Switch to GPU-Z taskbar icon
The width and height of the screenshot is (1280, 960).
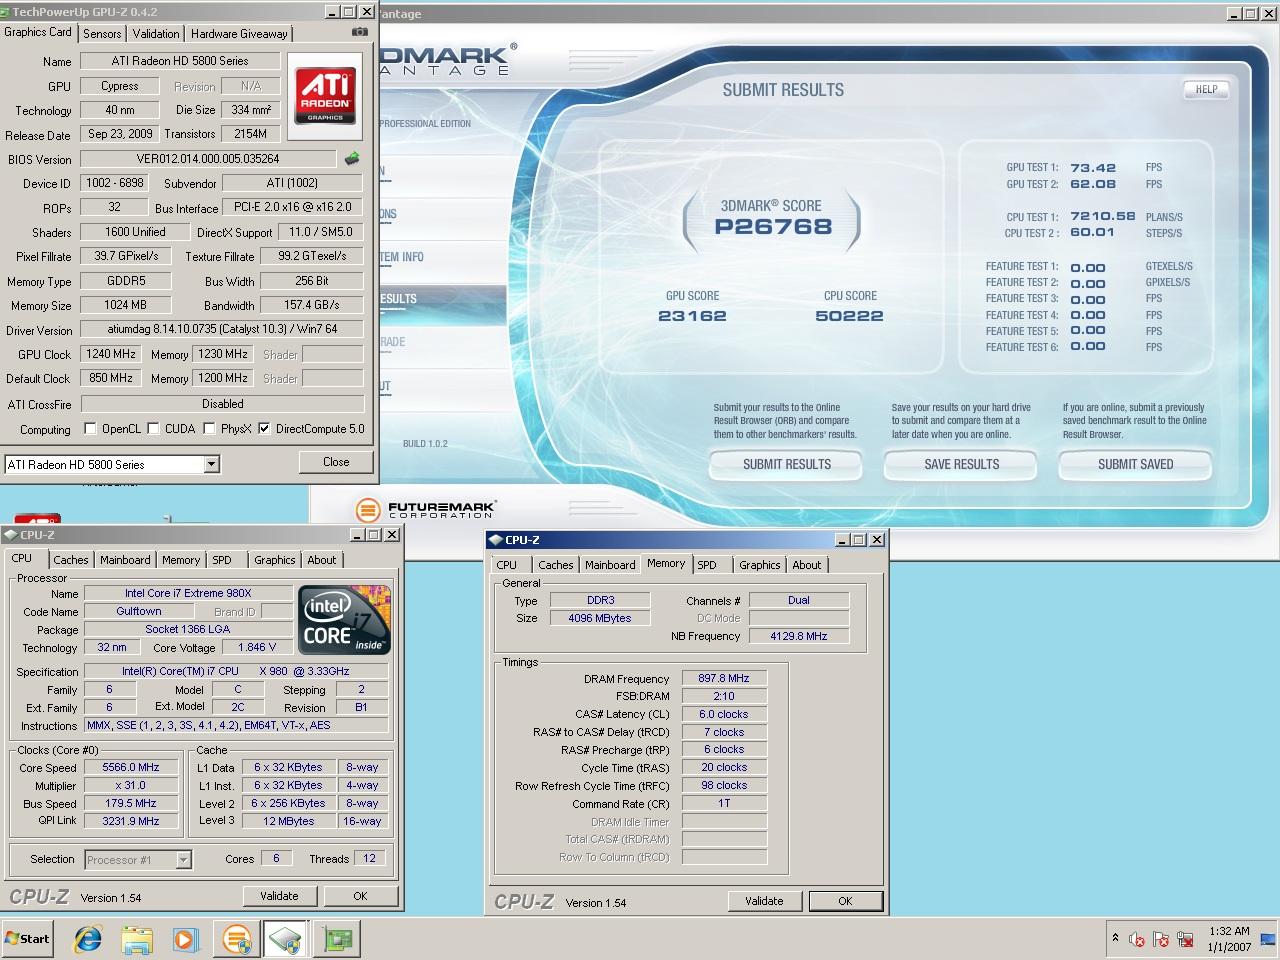tap(337, 939)
